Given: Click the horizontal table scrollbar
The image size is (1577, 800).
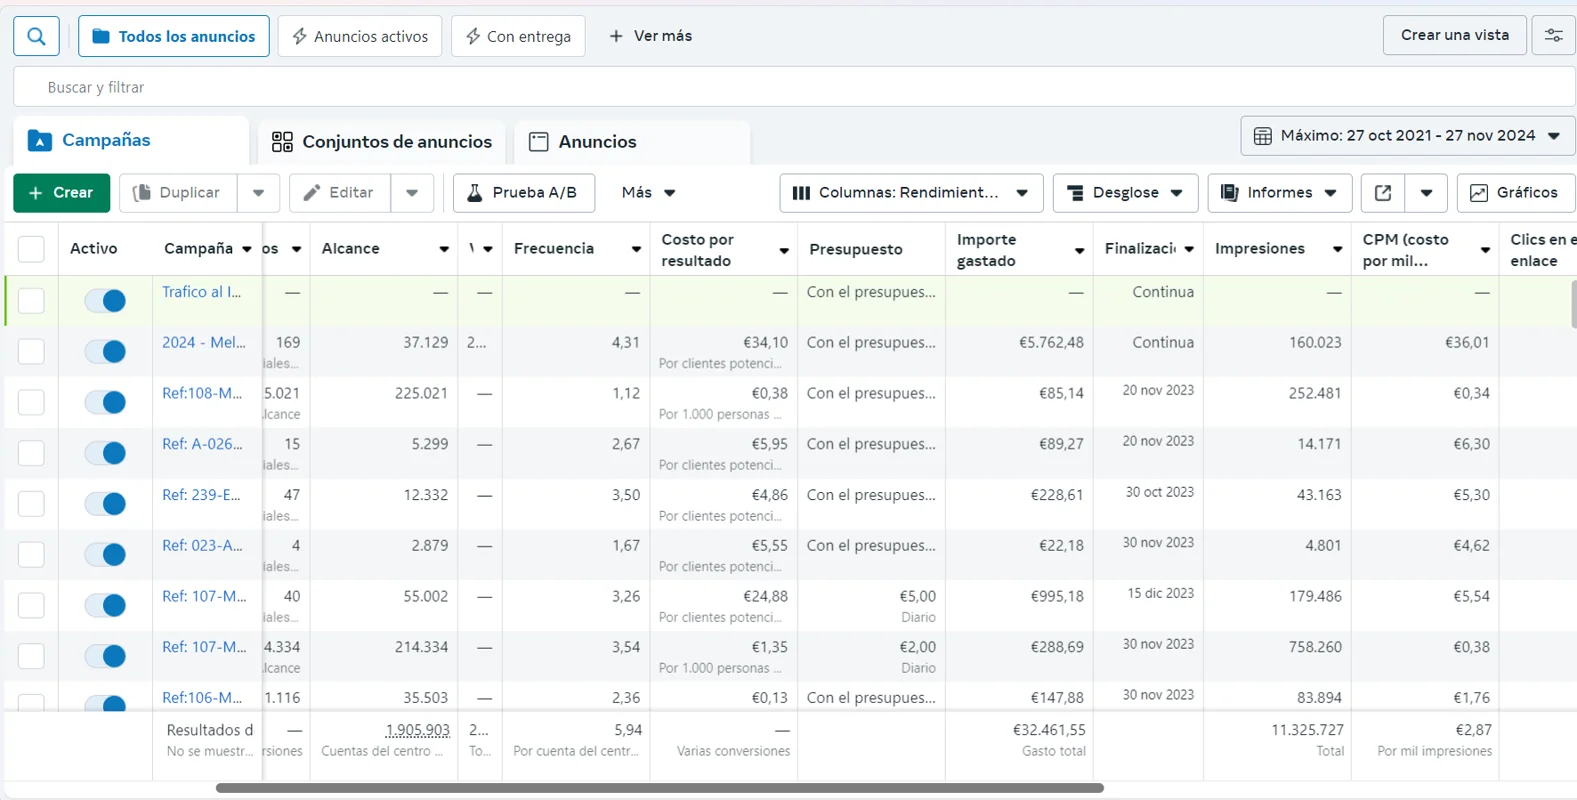Looking at the screenshot, I should (659, 788).
